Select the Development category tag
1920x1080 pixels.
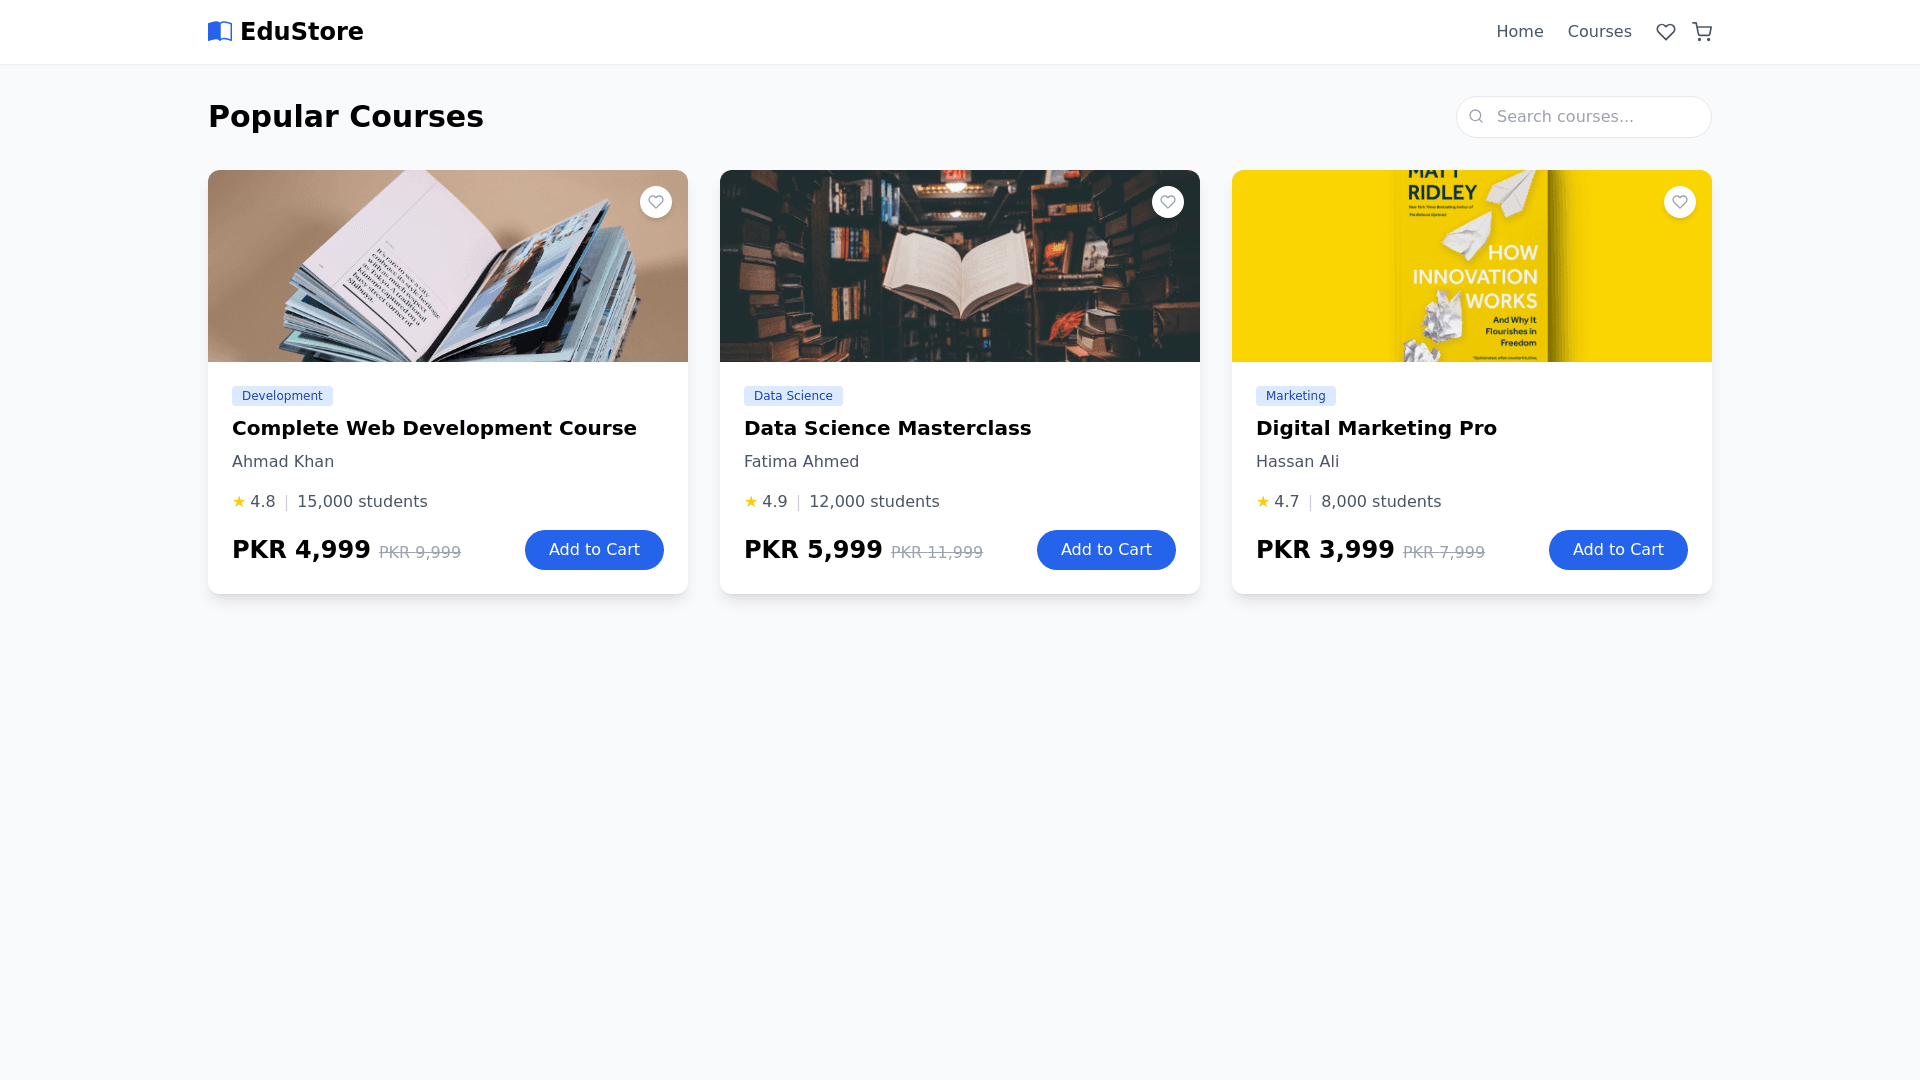pyautogui.click(x=282, y=396)
